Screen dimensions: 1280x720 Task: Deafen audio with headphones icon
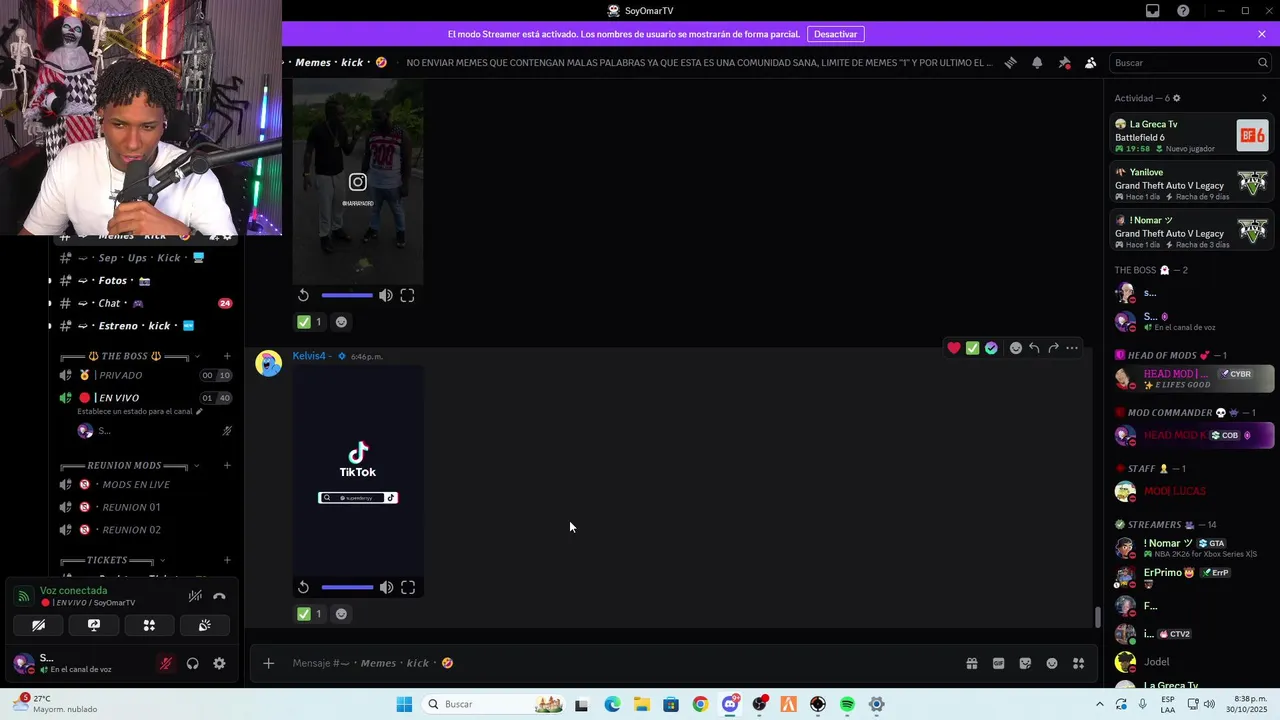coord(192,663)
